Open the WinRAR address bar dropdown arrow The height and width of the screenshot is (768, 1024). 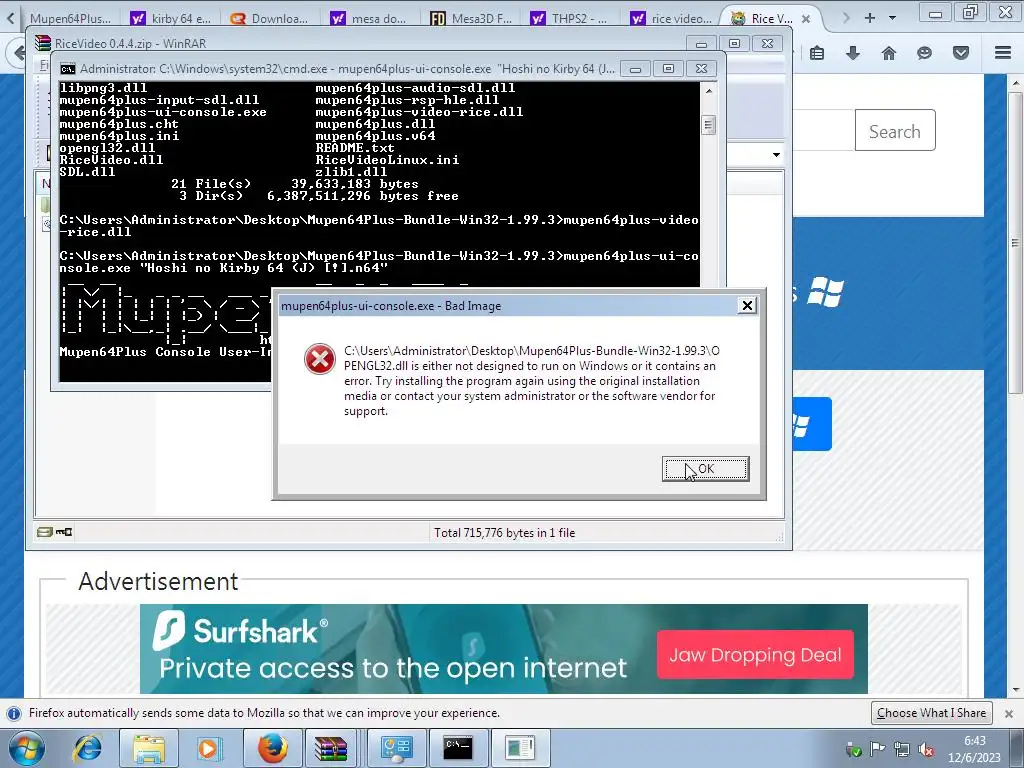[x=776, y=155]
